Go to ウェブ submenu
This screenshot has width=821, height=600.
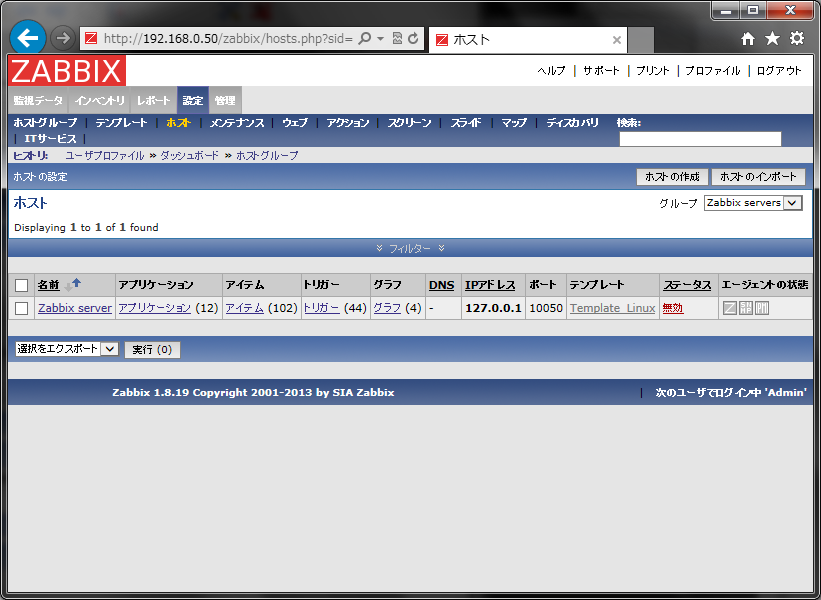(x=295, y=123)
